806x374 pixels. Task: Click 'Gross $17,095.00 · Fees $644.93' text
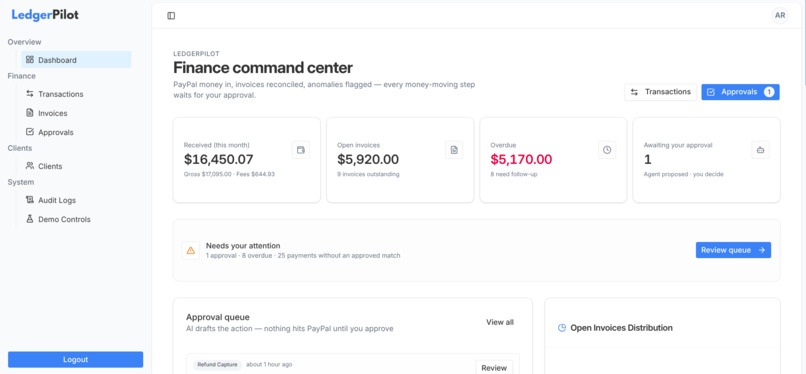(x=229, y=174)
